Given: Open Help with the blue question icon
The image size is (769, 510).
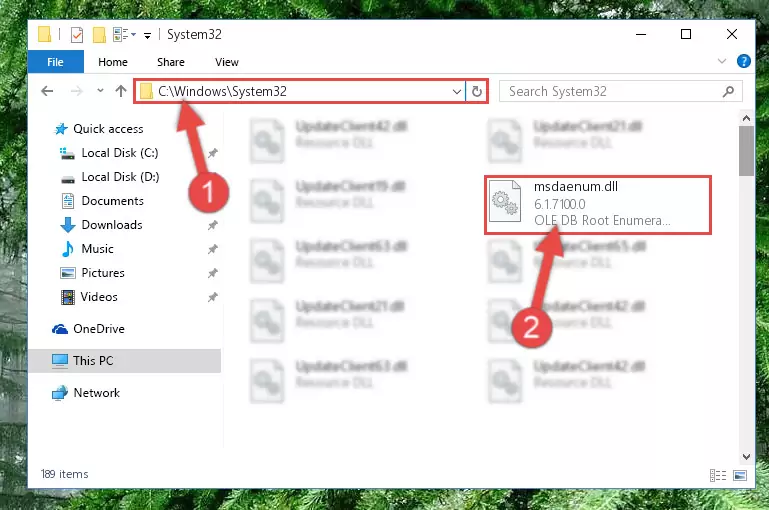Looking at the screenshot, I should [743, 61].
